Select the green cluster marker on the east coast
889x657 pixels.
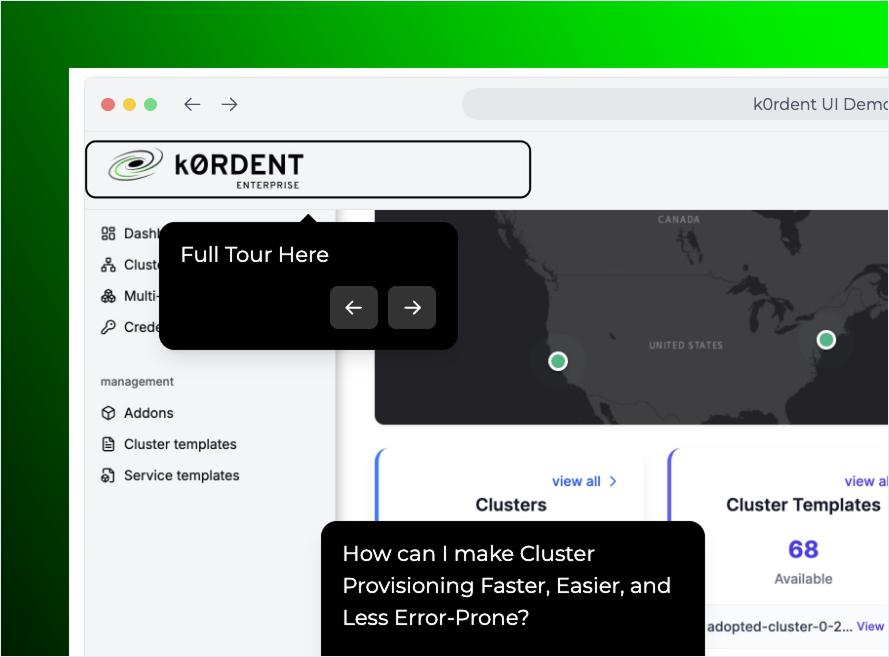(x=826, y=339)
